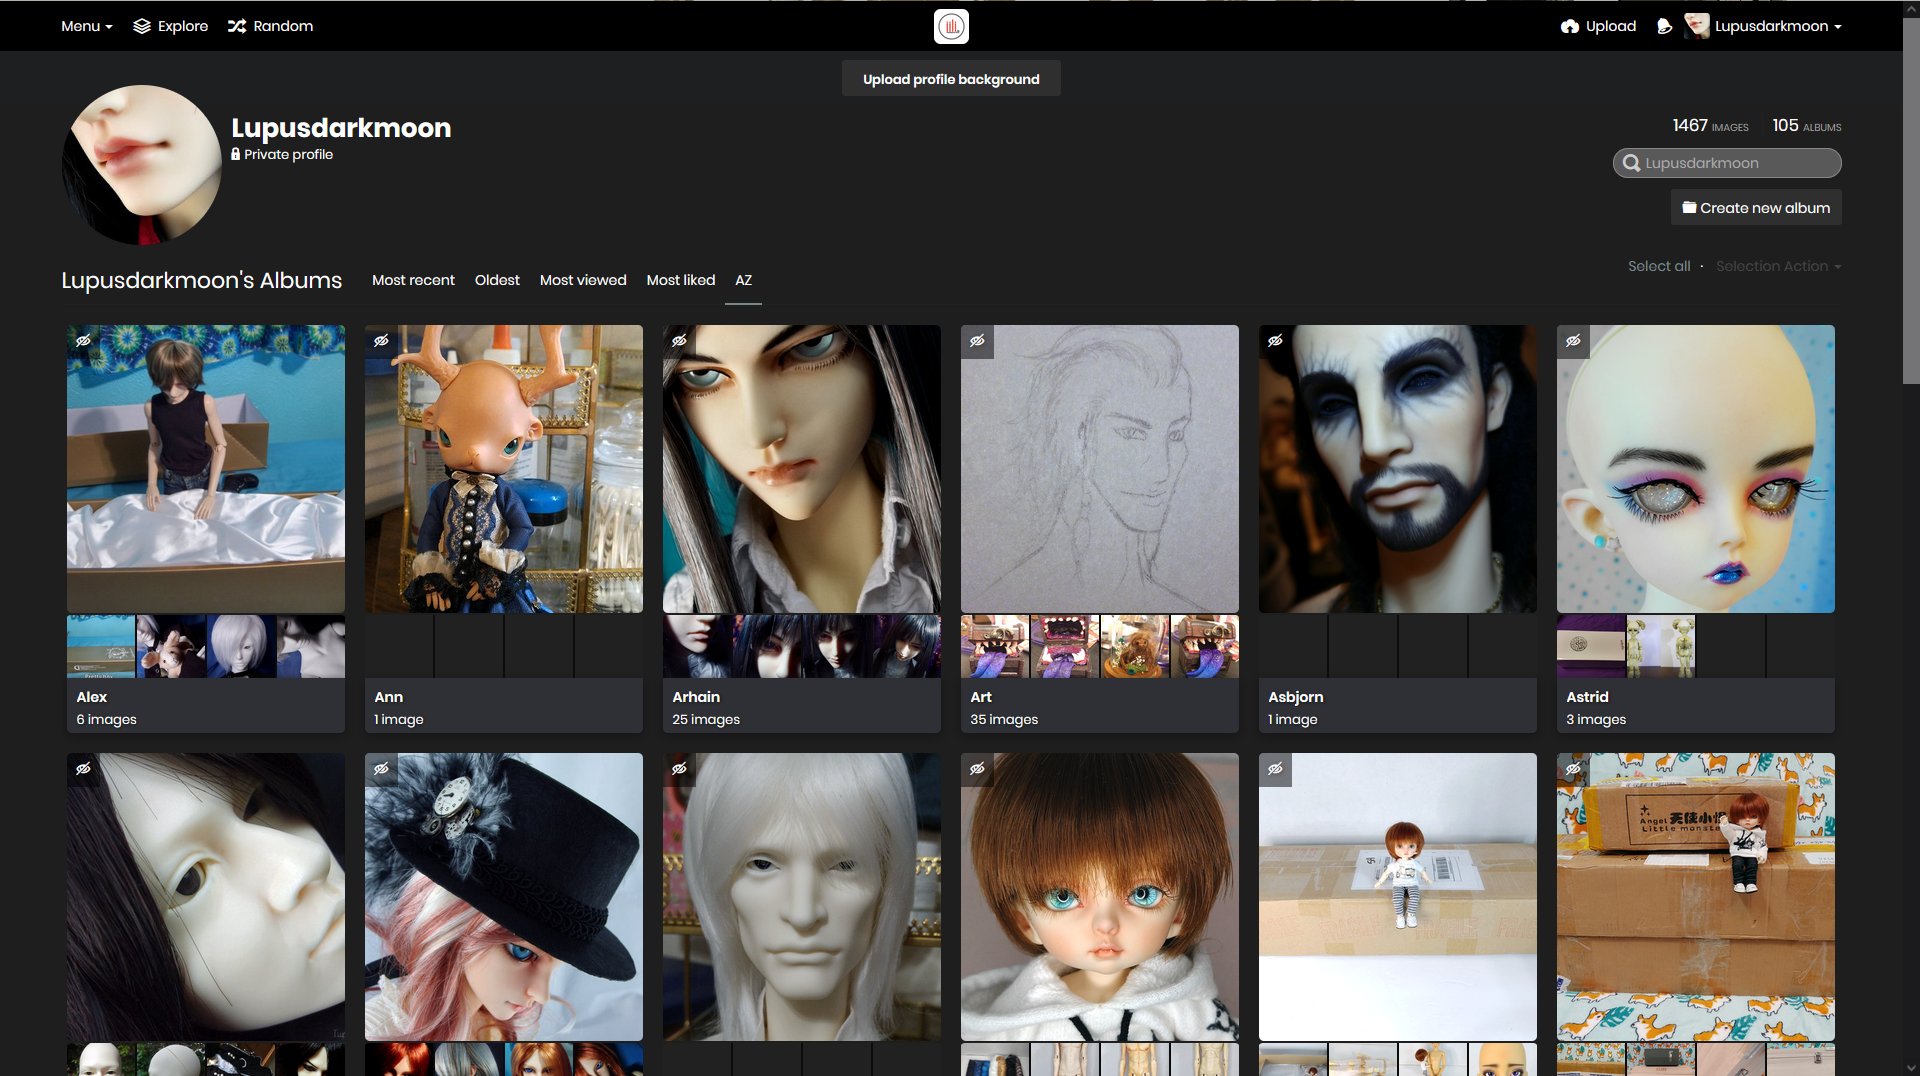The height and width of the screenshot is (1076, 1920).
Task: Click the 1467 images counter
Action: 1710,126
